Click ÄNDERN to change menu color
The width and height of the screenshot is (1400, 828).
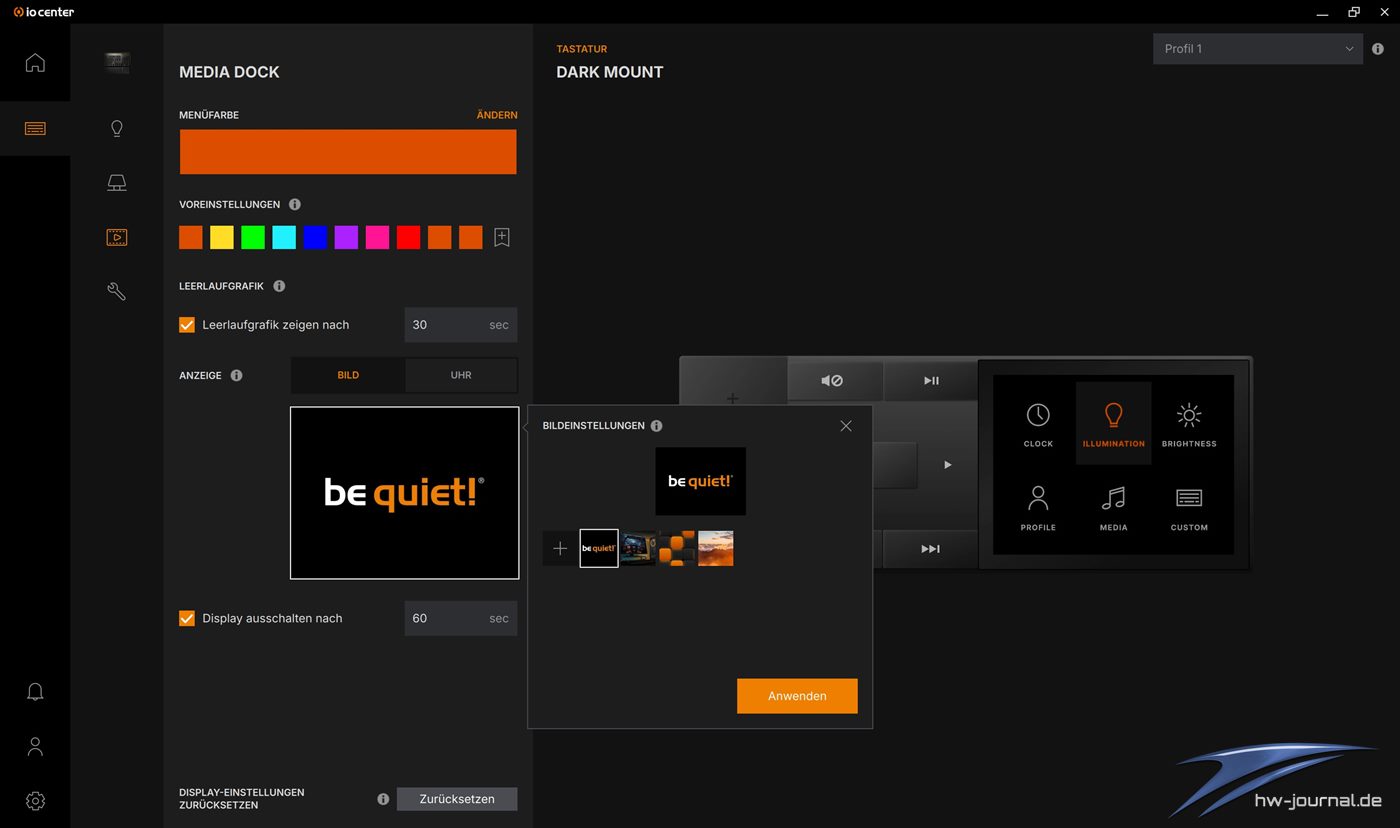point(497,115)
